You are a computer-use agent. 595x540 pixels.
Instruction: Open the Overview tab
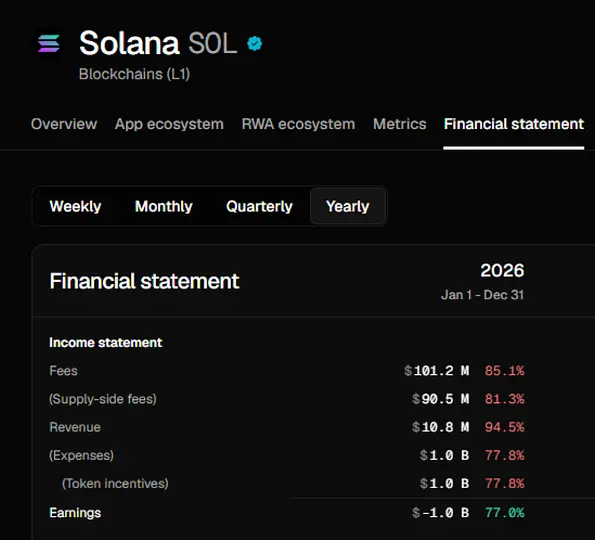(64, 124)
